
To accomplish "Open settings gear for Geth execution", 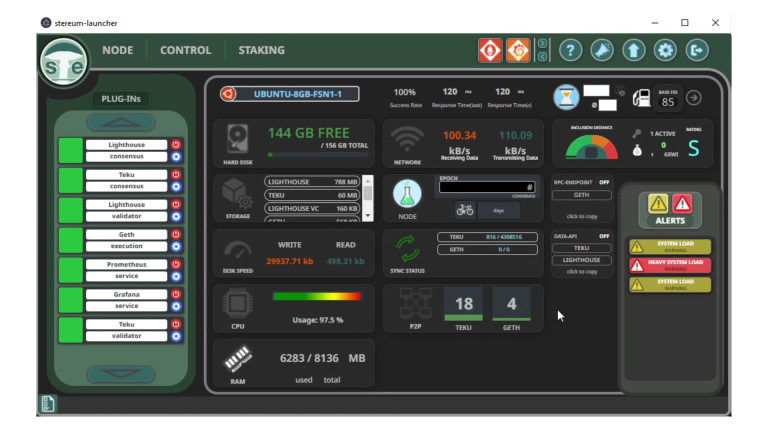I will point(176,246).
